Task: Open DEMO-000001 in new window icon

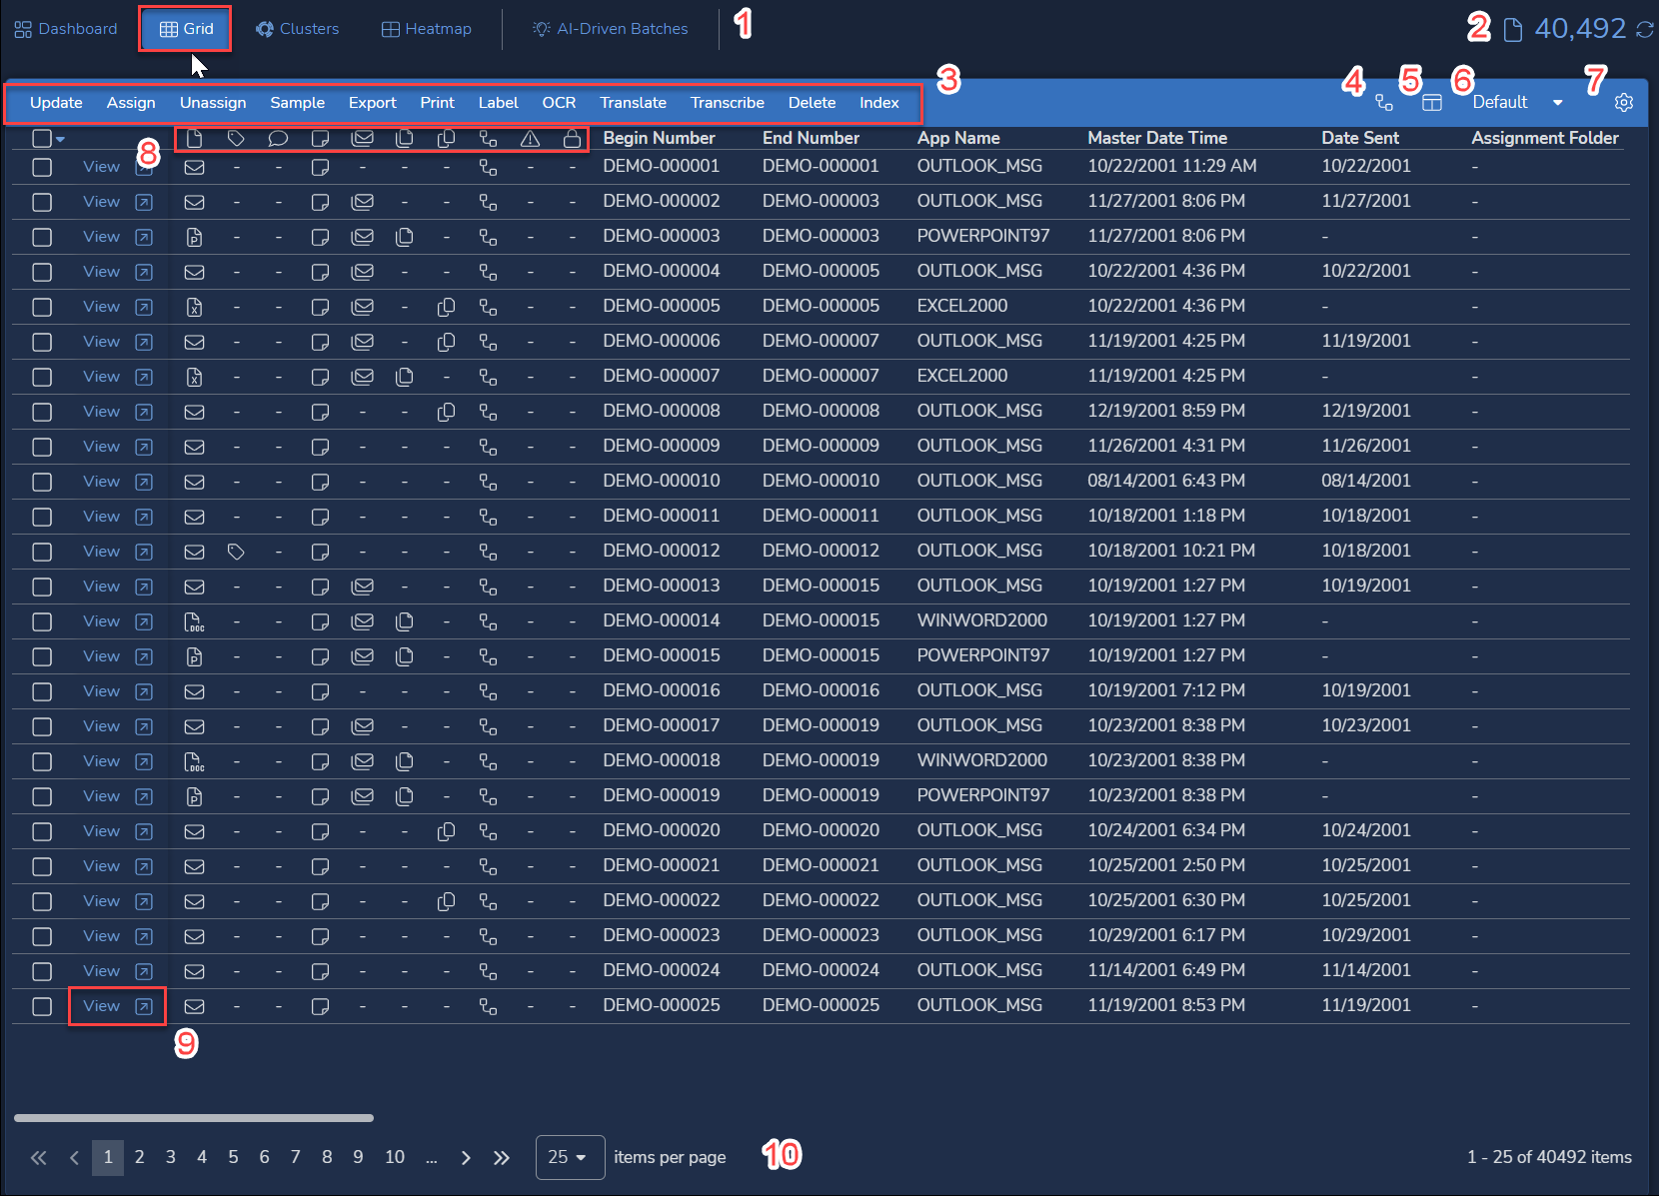Action: [x=144, y=168]
